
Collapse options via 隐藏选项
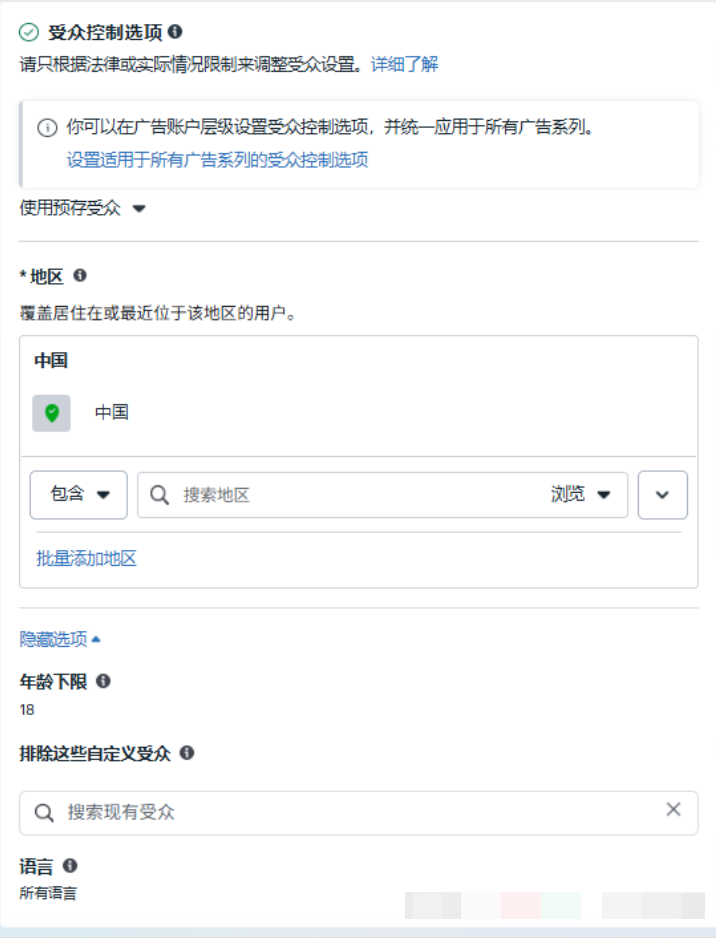[60, 638]
